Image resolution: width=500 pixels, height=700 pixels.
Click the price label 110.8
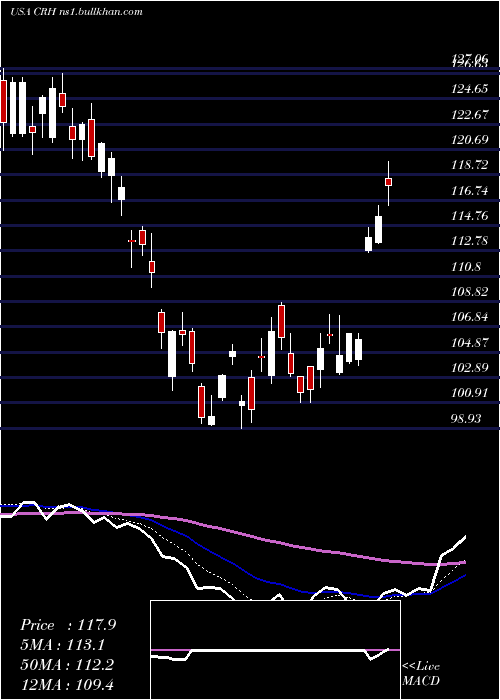(467, 267)
